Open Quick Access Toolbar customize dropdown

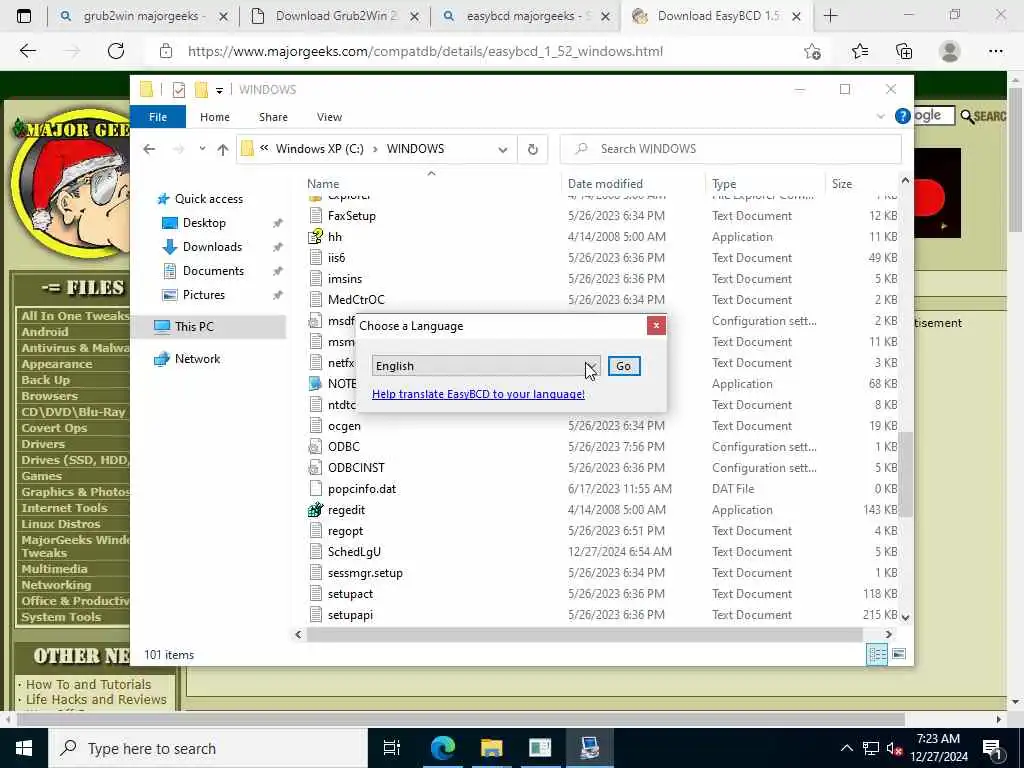click(x=219, y=90)
